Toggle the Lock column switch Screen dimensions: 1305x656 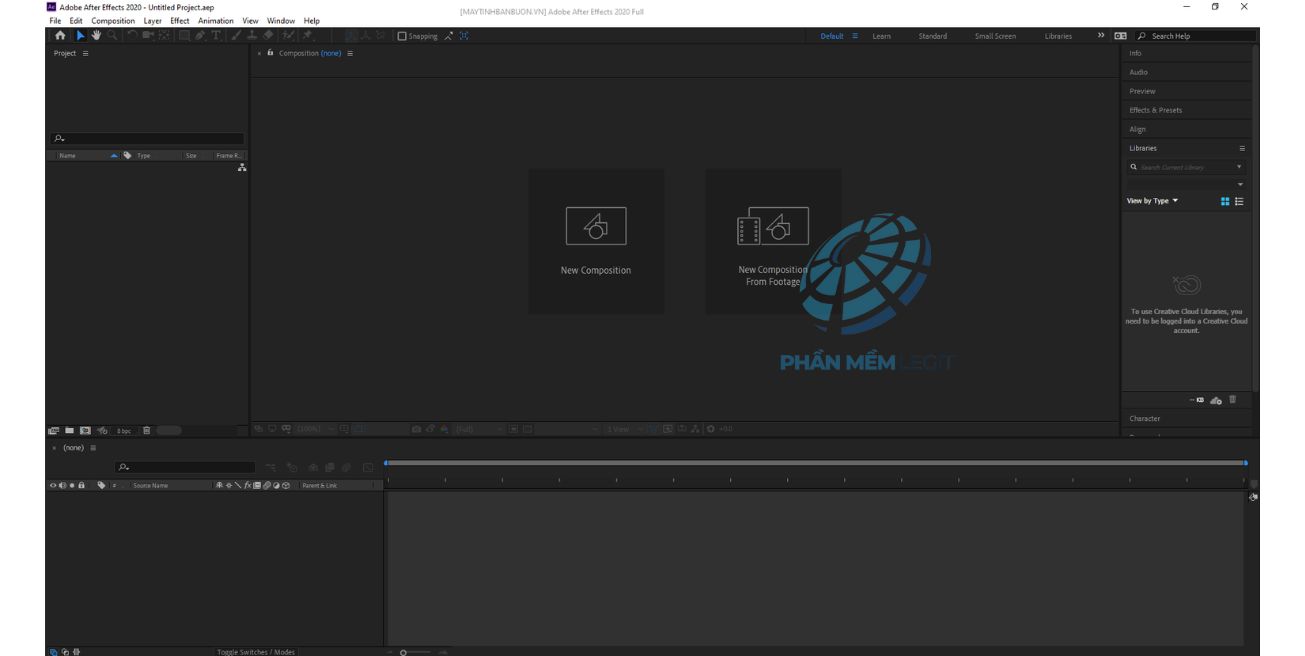click(x=82, y=485)
